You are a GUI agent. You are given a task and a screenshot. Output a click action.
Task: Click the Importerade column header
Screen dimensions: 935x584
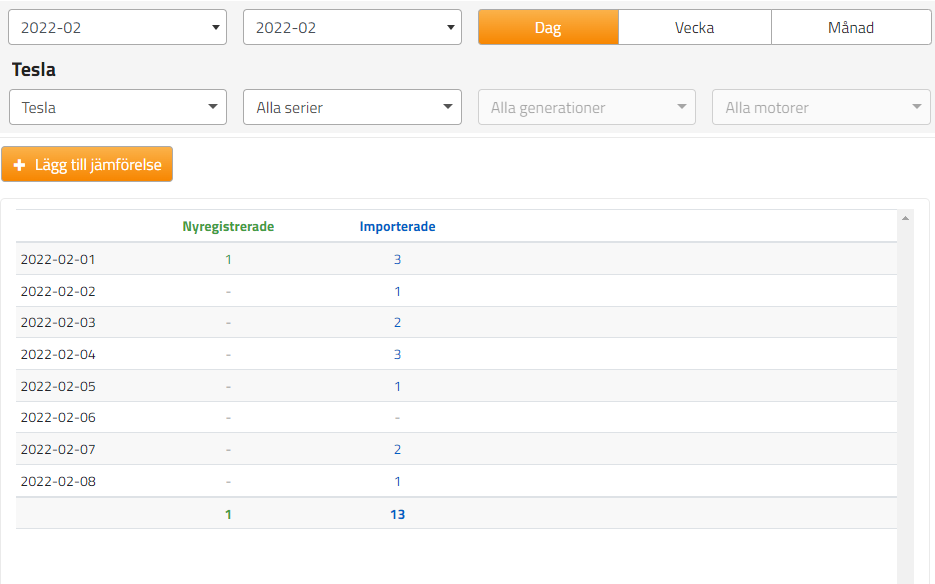coord(397,227)
